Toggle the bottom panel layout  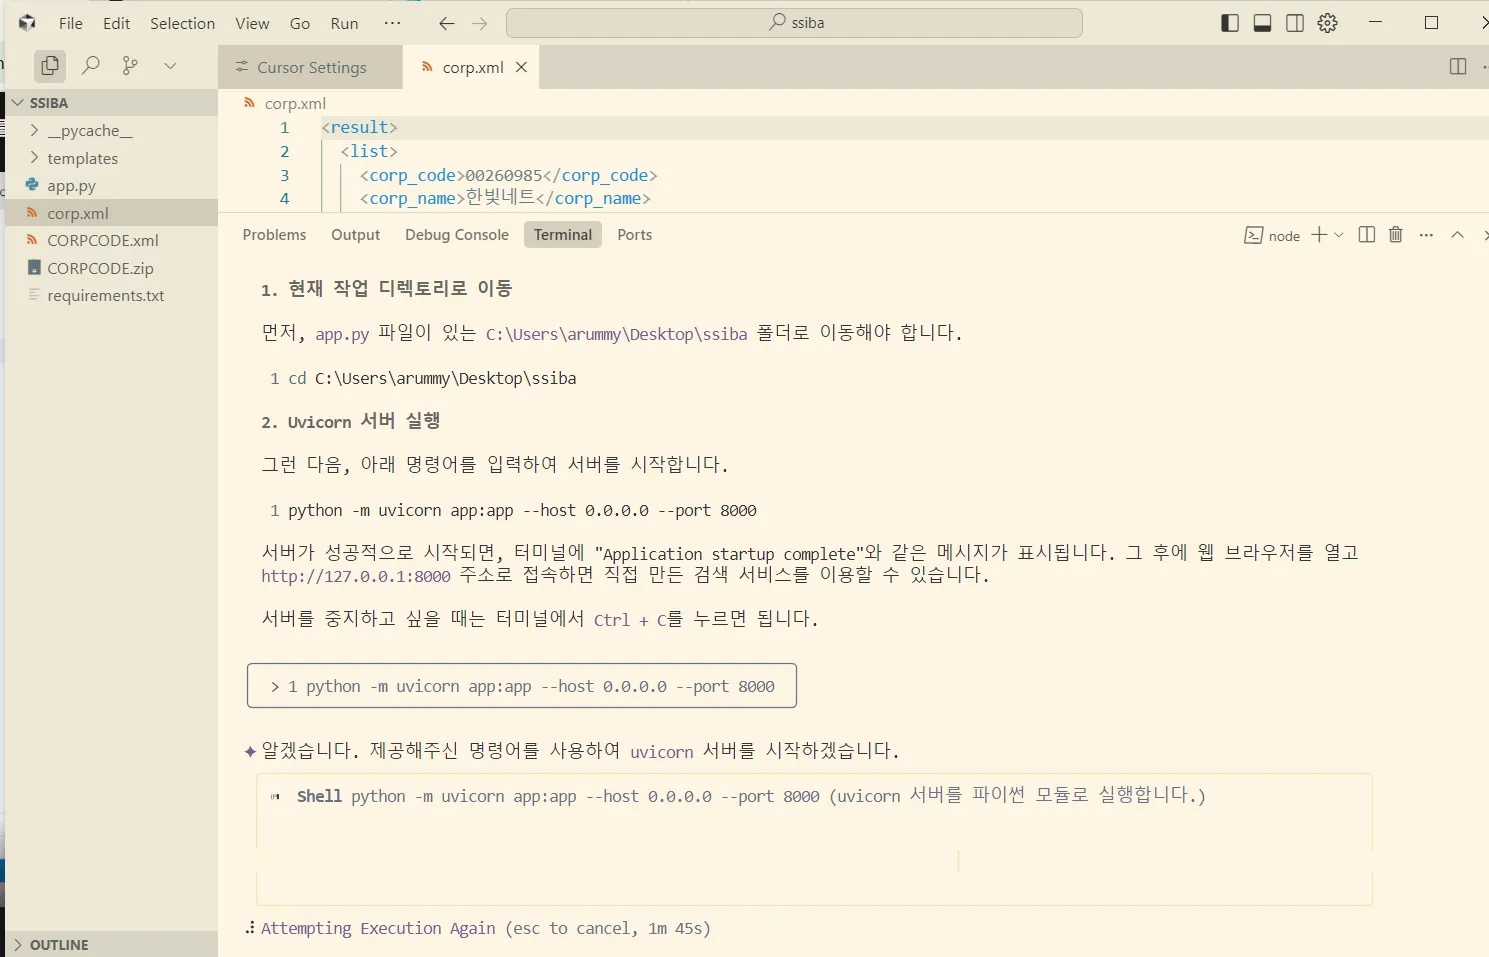pyautogui.click(x=1262, y=23)
